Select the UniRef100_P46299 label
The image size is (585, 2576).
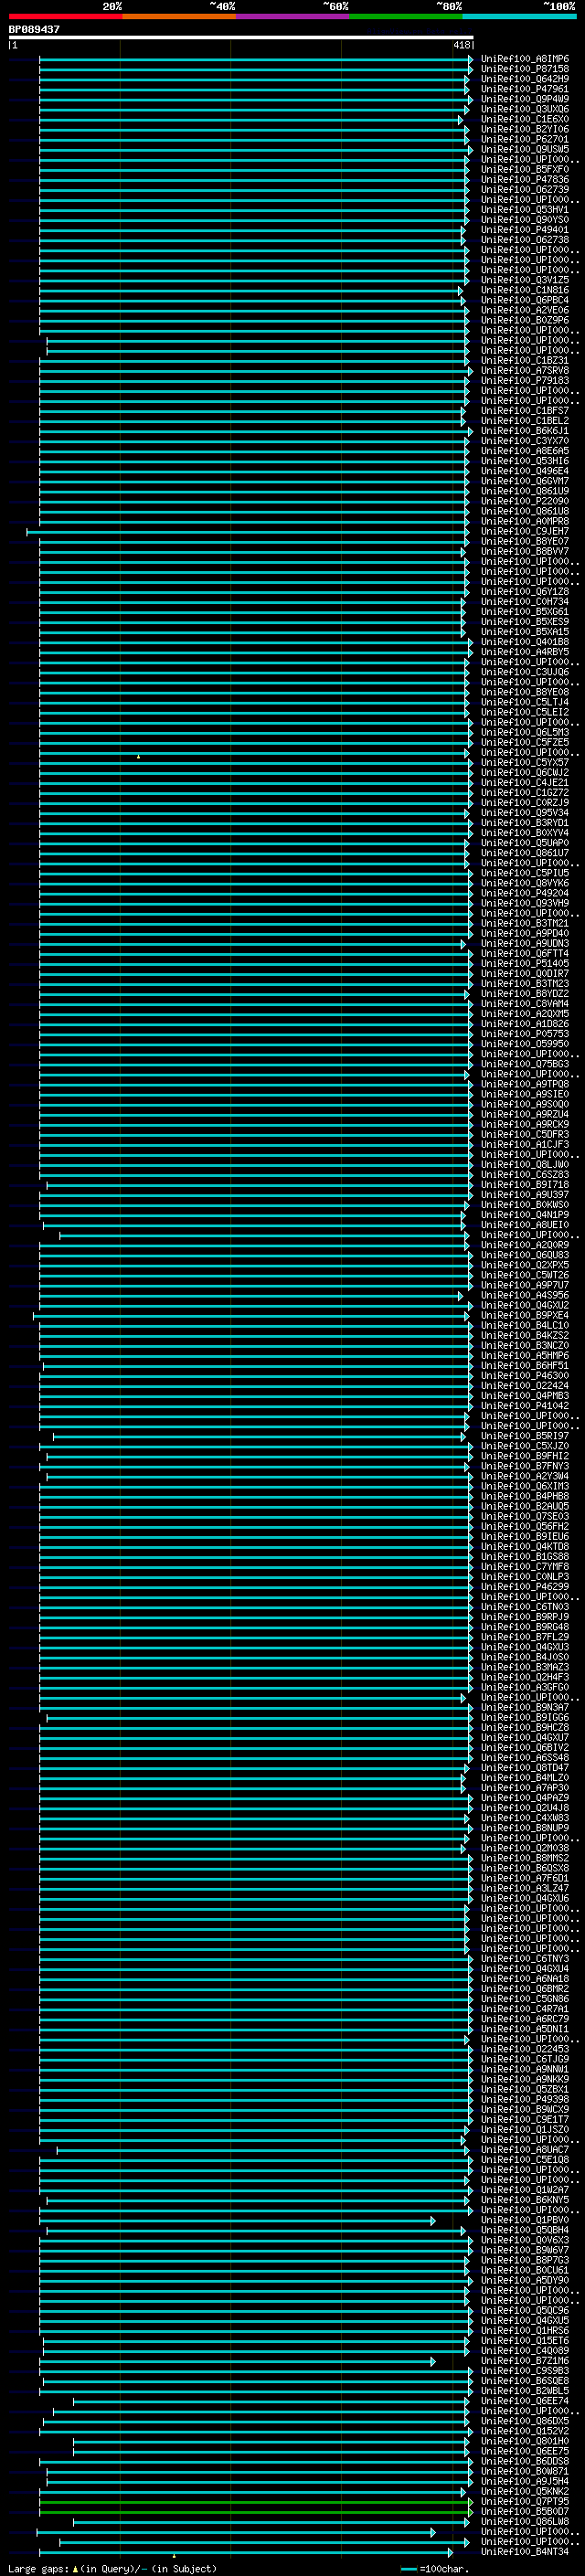[525, 1587]
